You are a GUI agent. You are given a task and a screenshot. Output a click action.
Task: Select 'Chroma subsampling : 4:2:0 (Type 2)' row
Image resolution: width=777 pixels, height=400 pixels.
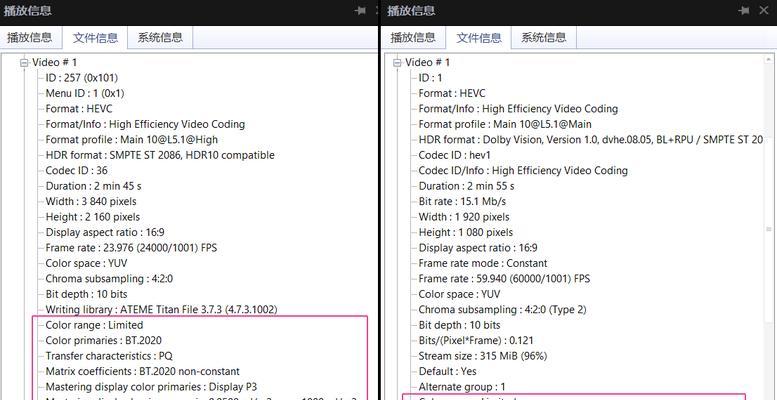click(x=502, y=310)
